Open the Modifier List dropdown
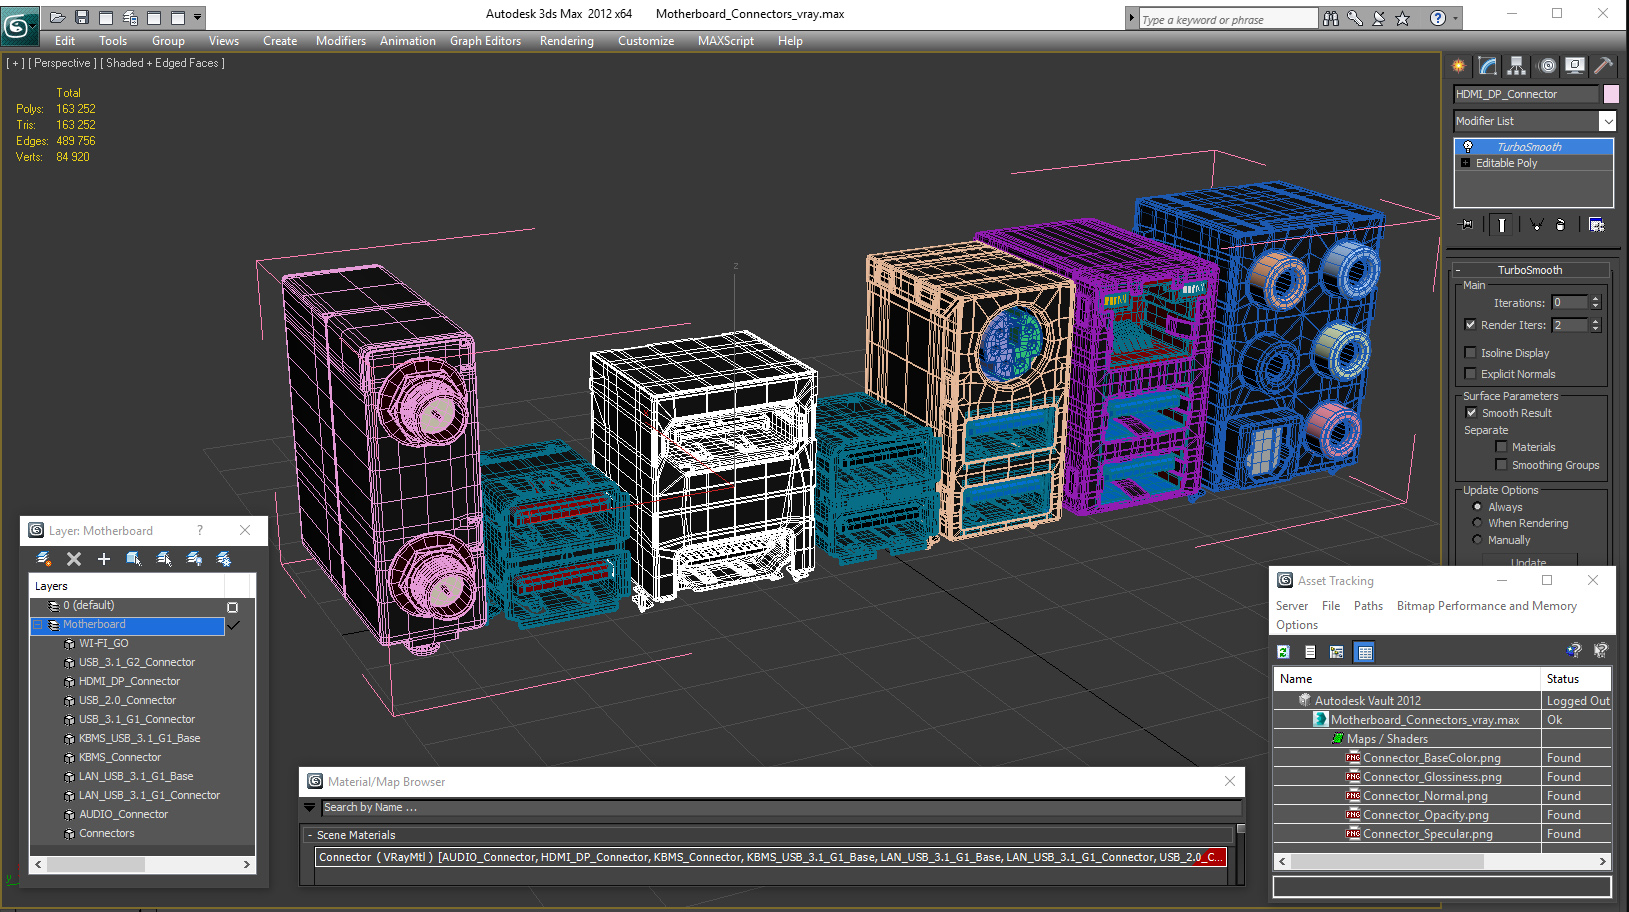This screenshot has height=912, width=1629. (x=1607, y=121)
